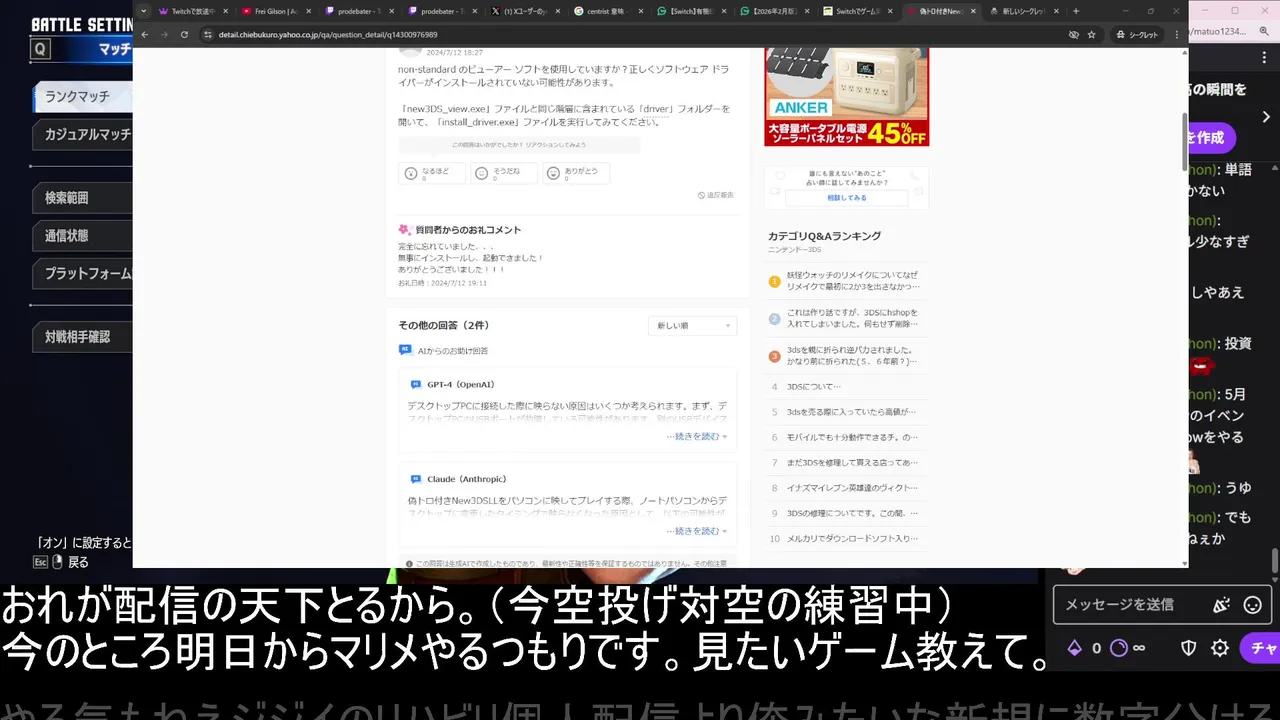Screen dimensions: 1280x720
Task: Toggle the なるほど reaction
Action: coord(432,173)
